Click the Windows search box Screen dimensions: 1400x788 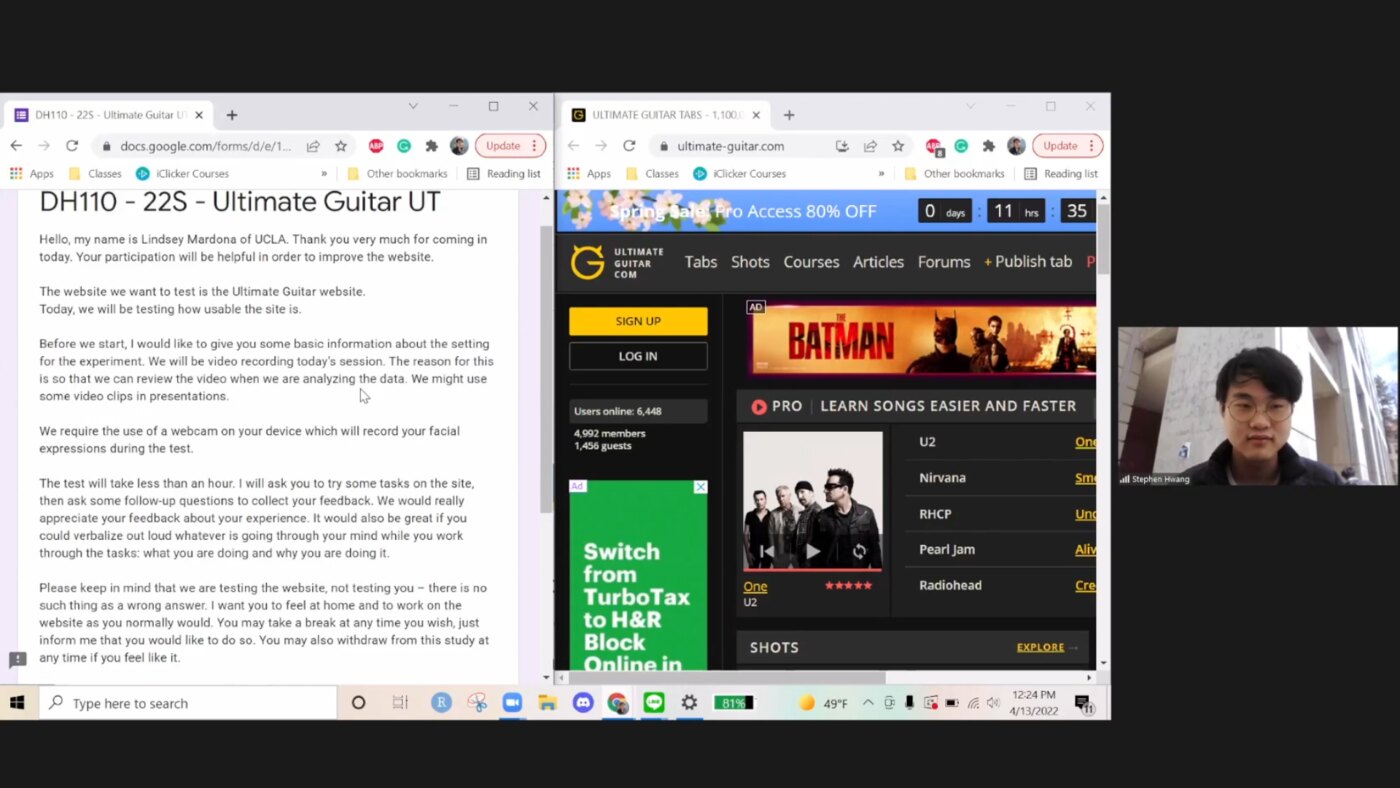[188, 703]
